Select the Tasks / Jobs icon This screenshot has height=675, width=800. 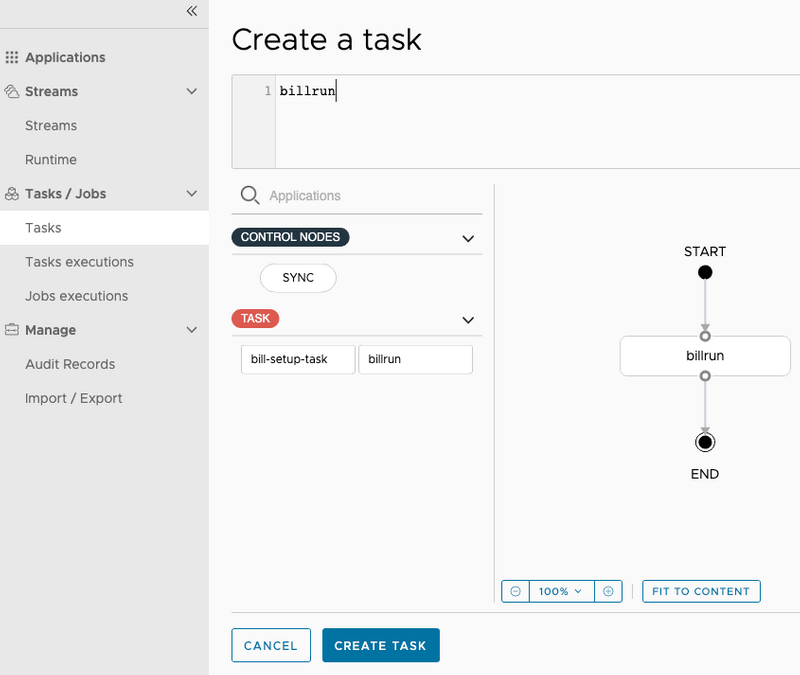click(11, 193)
